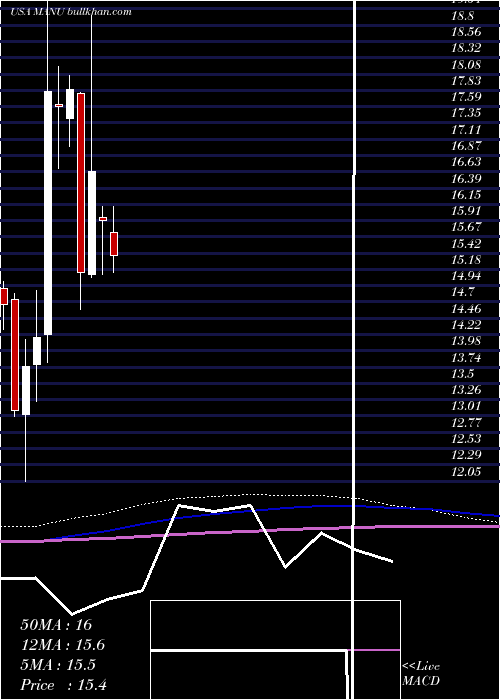Screen dimensions: 500x700
Task: Click the tallest white candlestick body
Action: click(x=48, y=213)
